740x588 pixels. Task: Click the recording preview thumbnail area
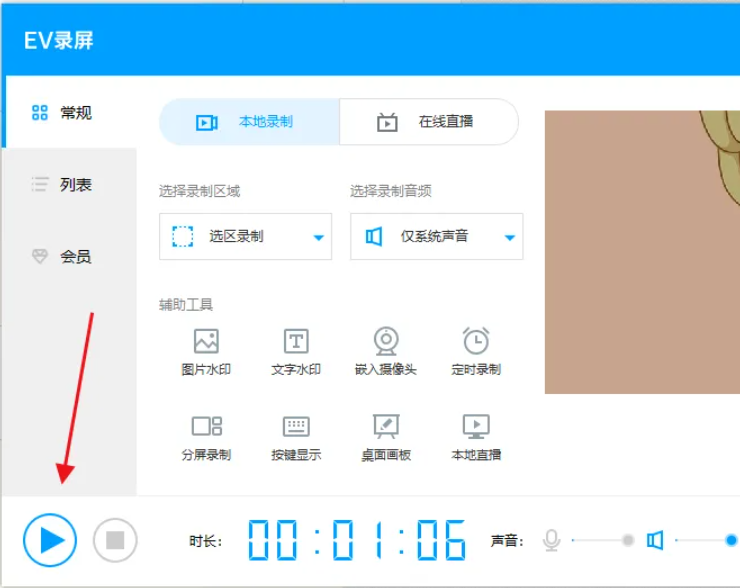(642, 252)
